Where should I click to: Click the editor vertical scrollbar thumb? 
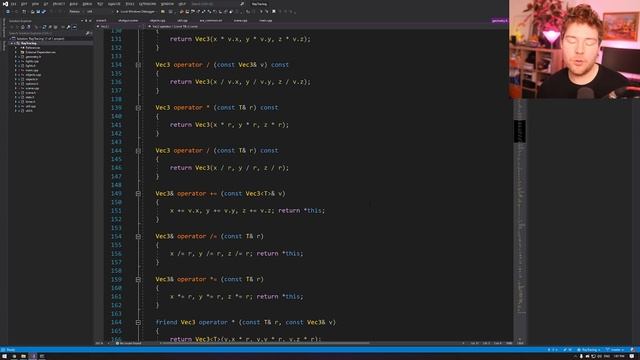click(x=520, y=131)
